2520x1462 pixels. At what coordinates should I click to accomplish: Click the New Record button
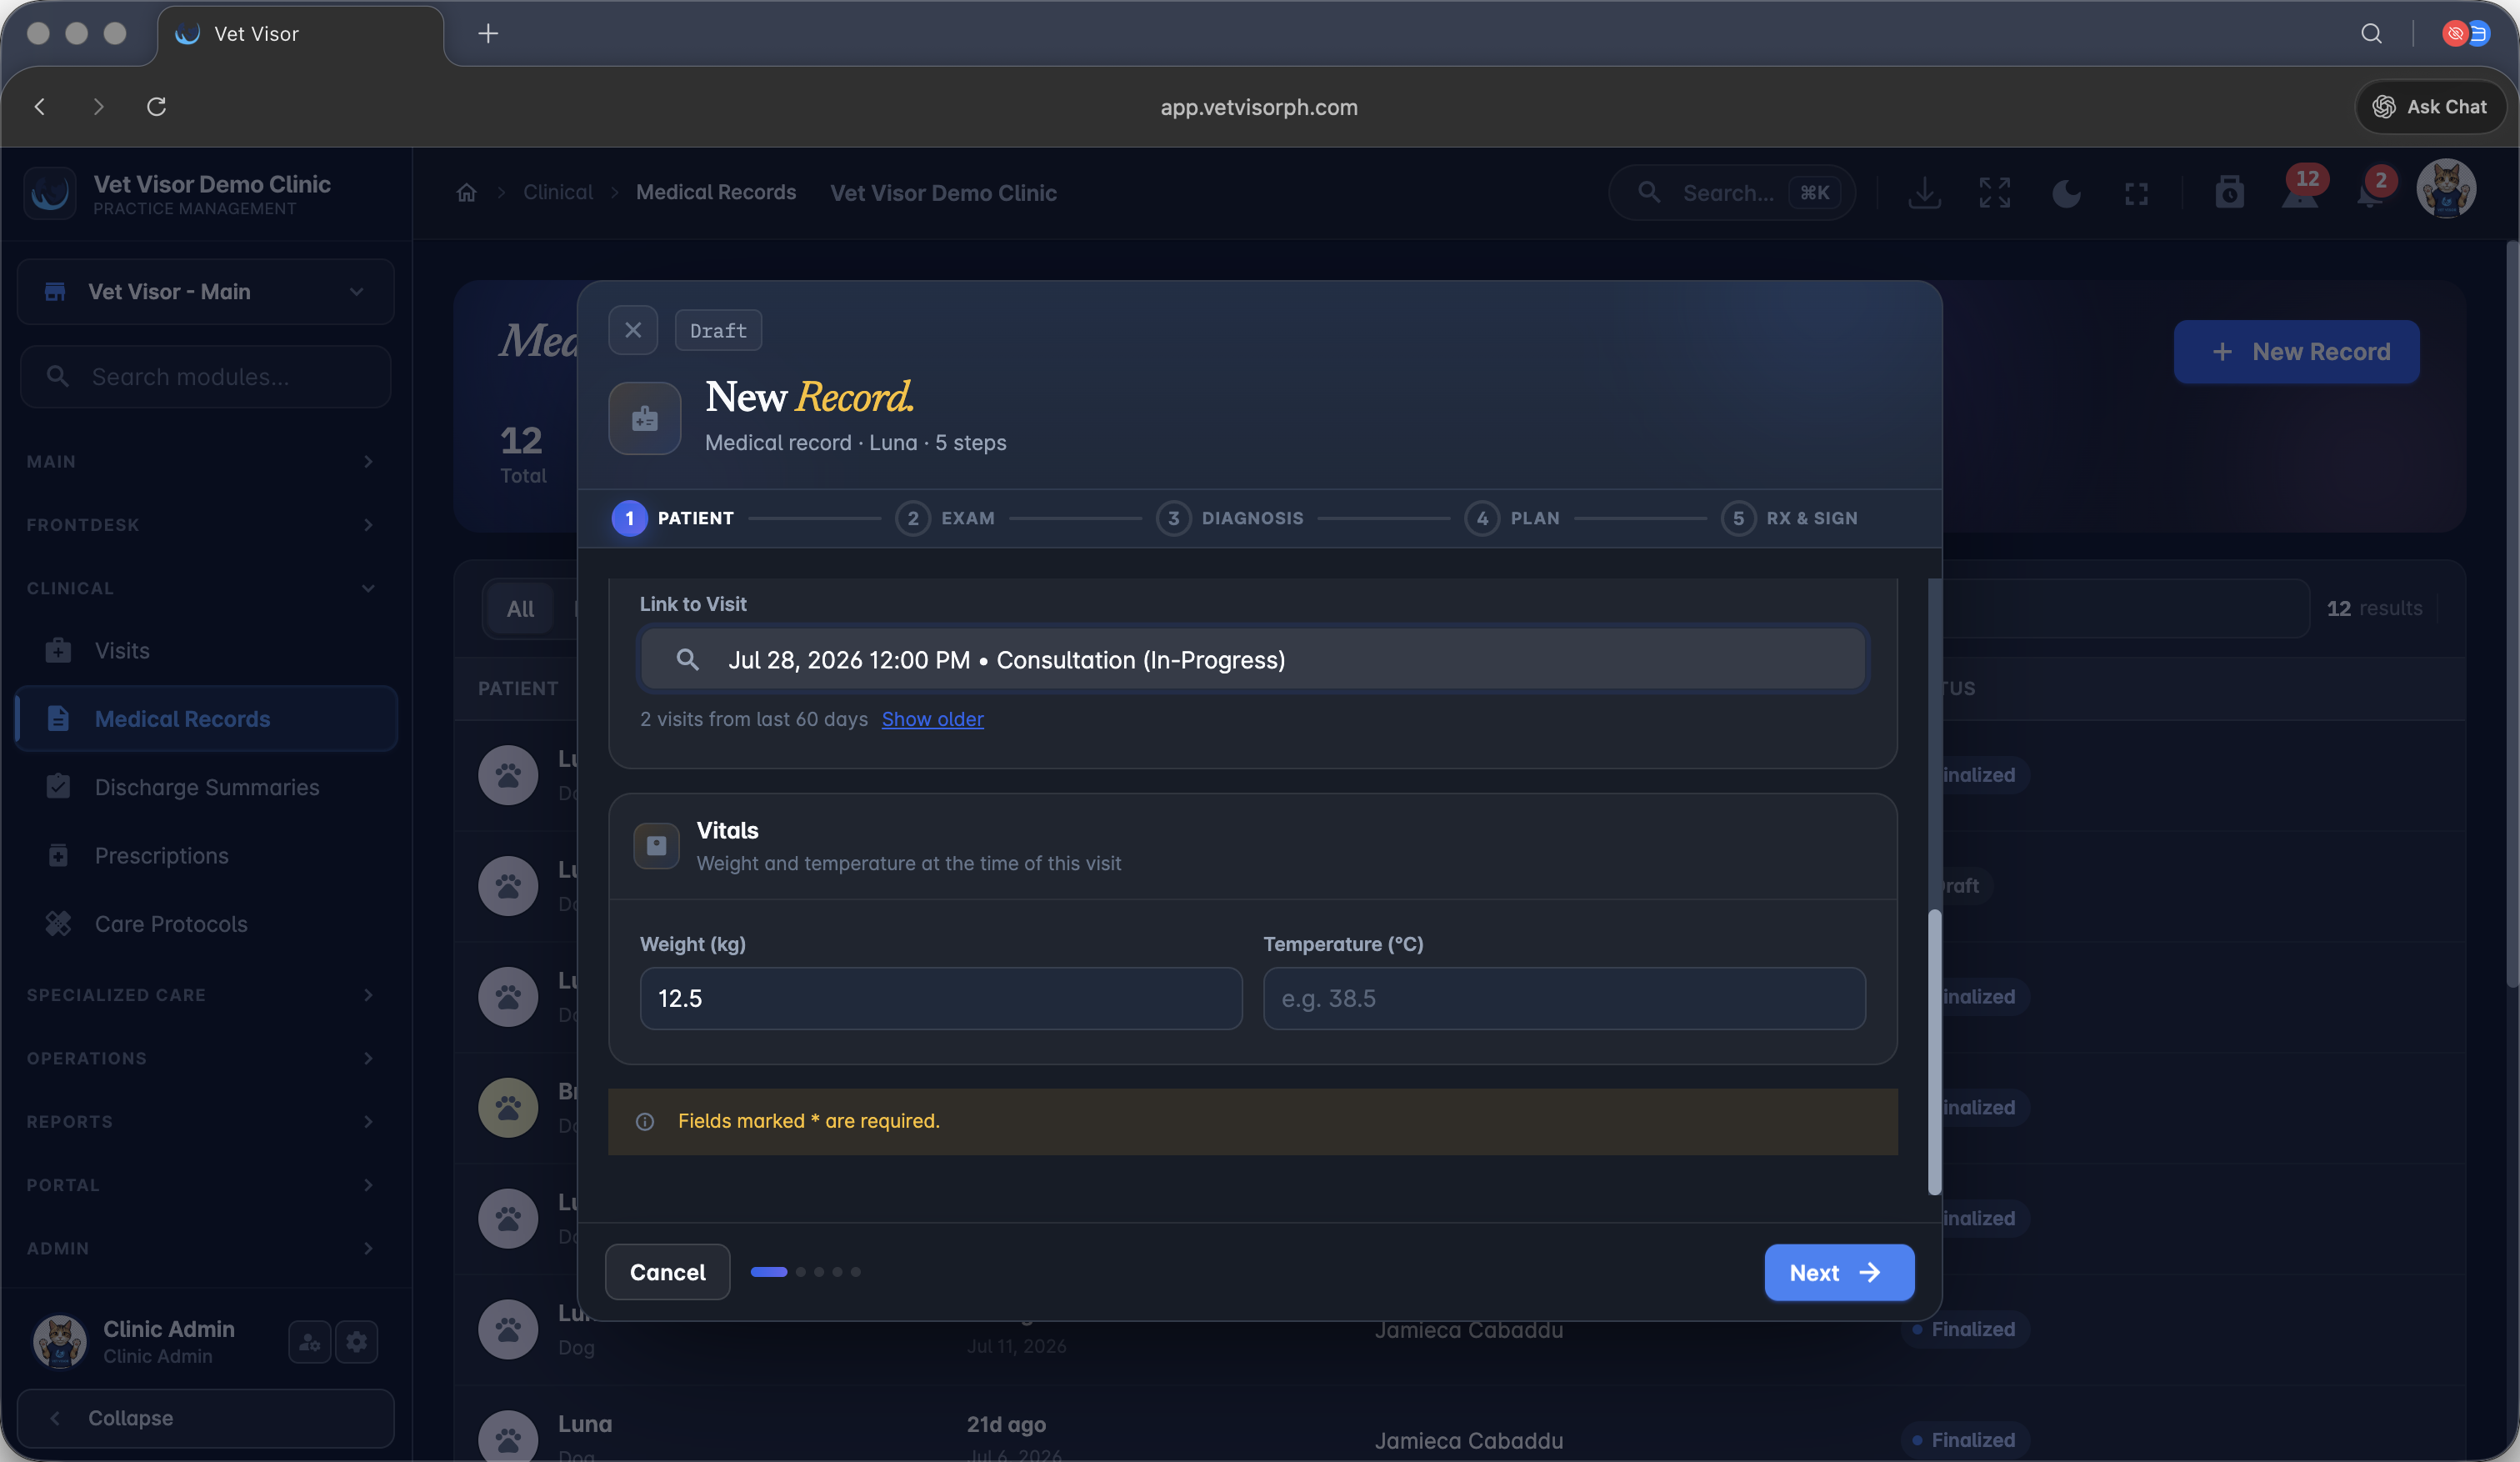click(2296, 352)
